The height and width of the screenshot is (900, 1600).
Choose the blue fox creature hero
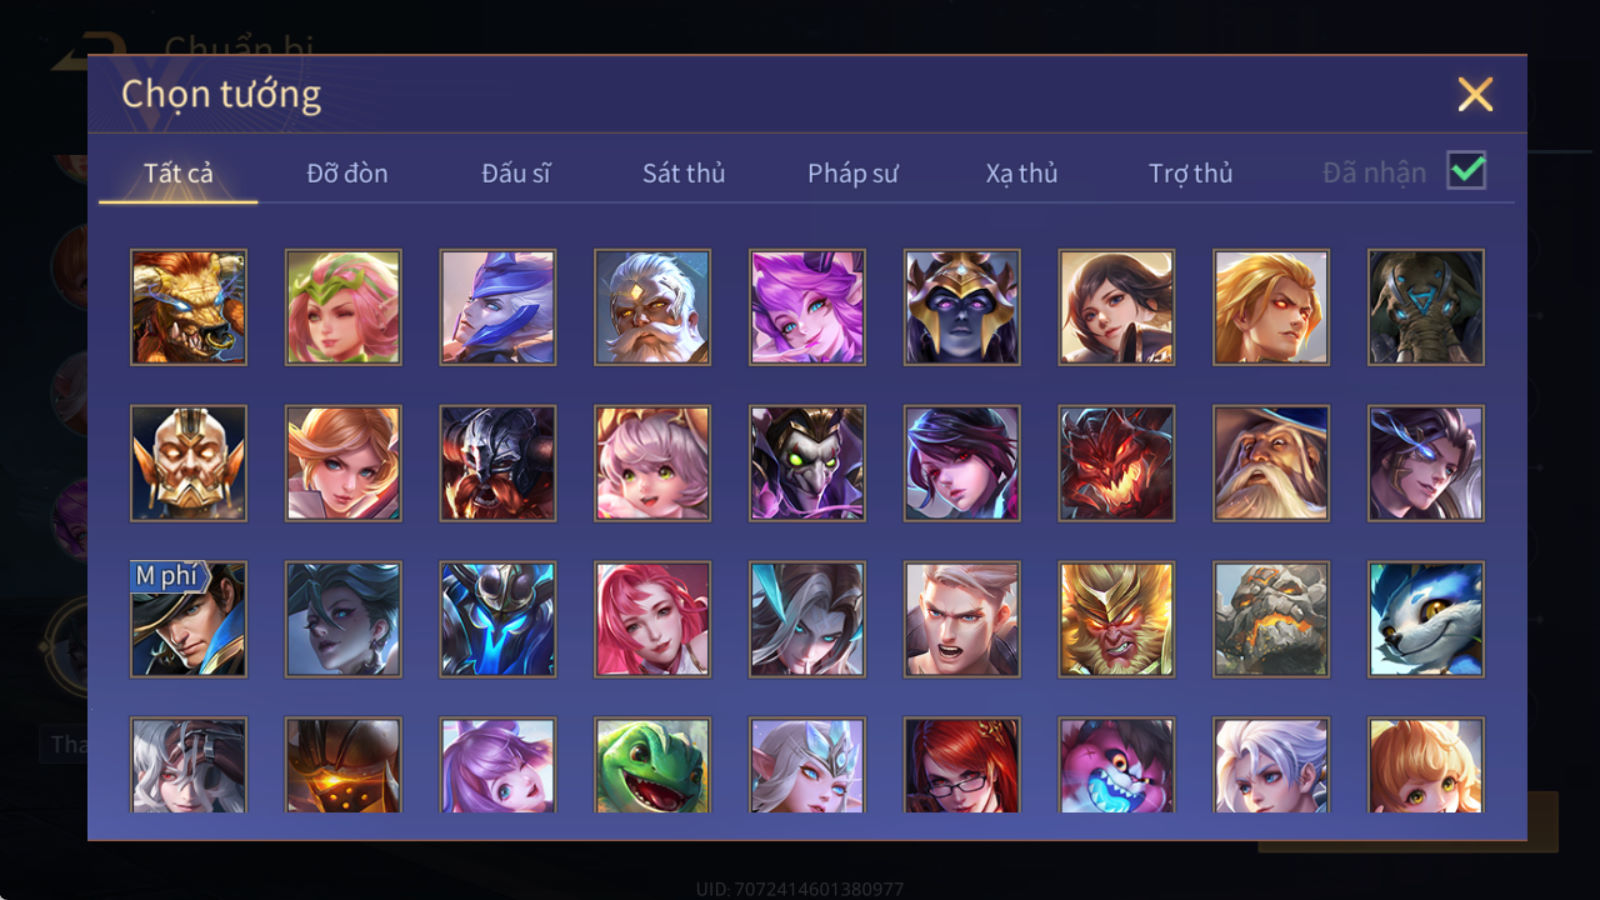[x=1425, y=619]
